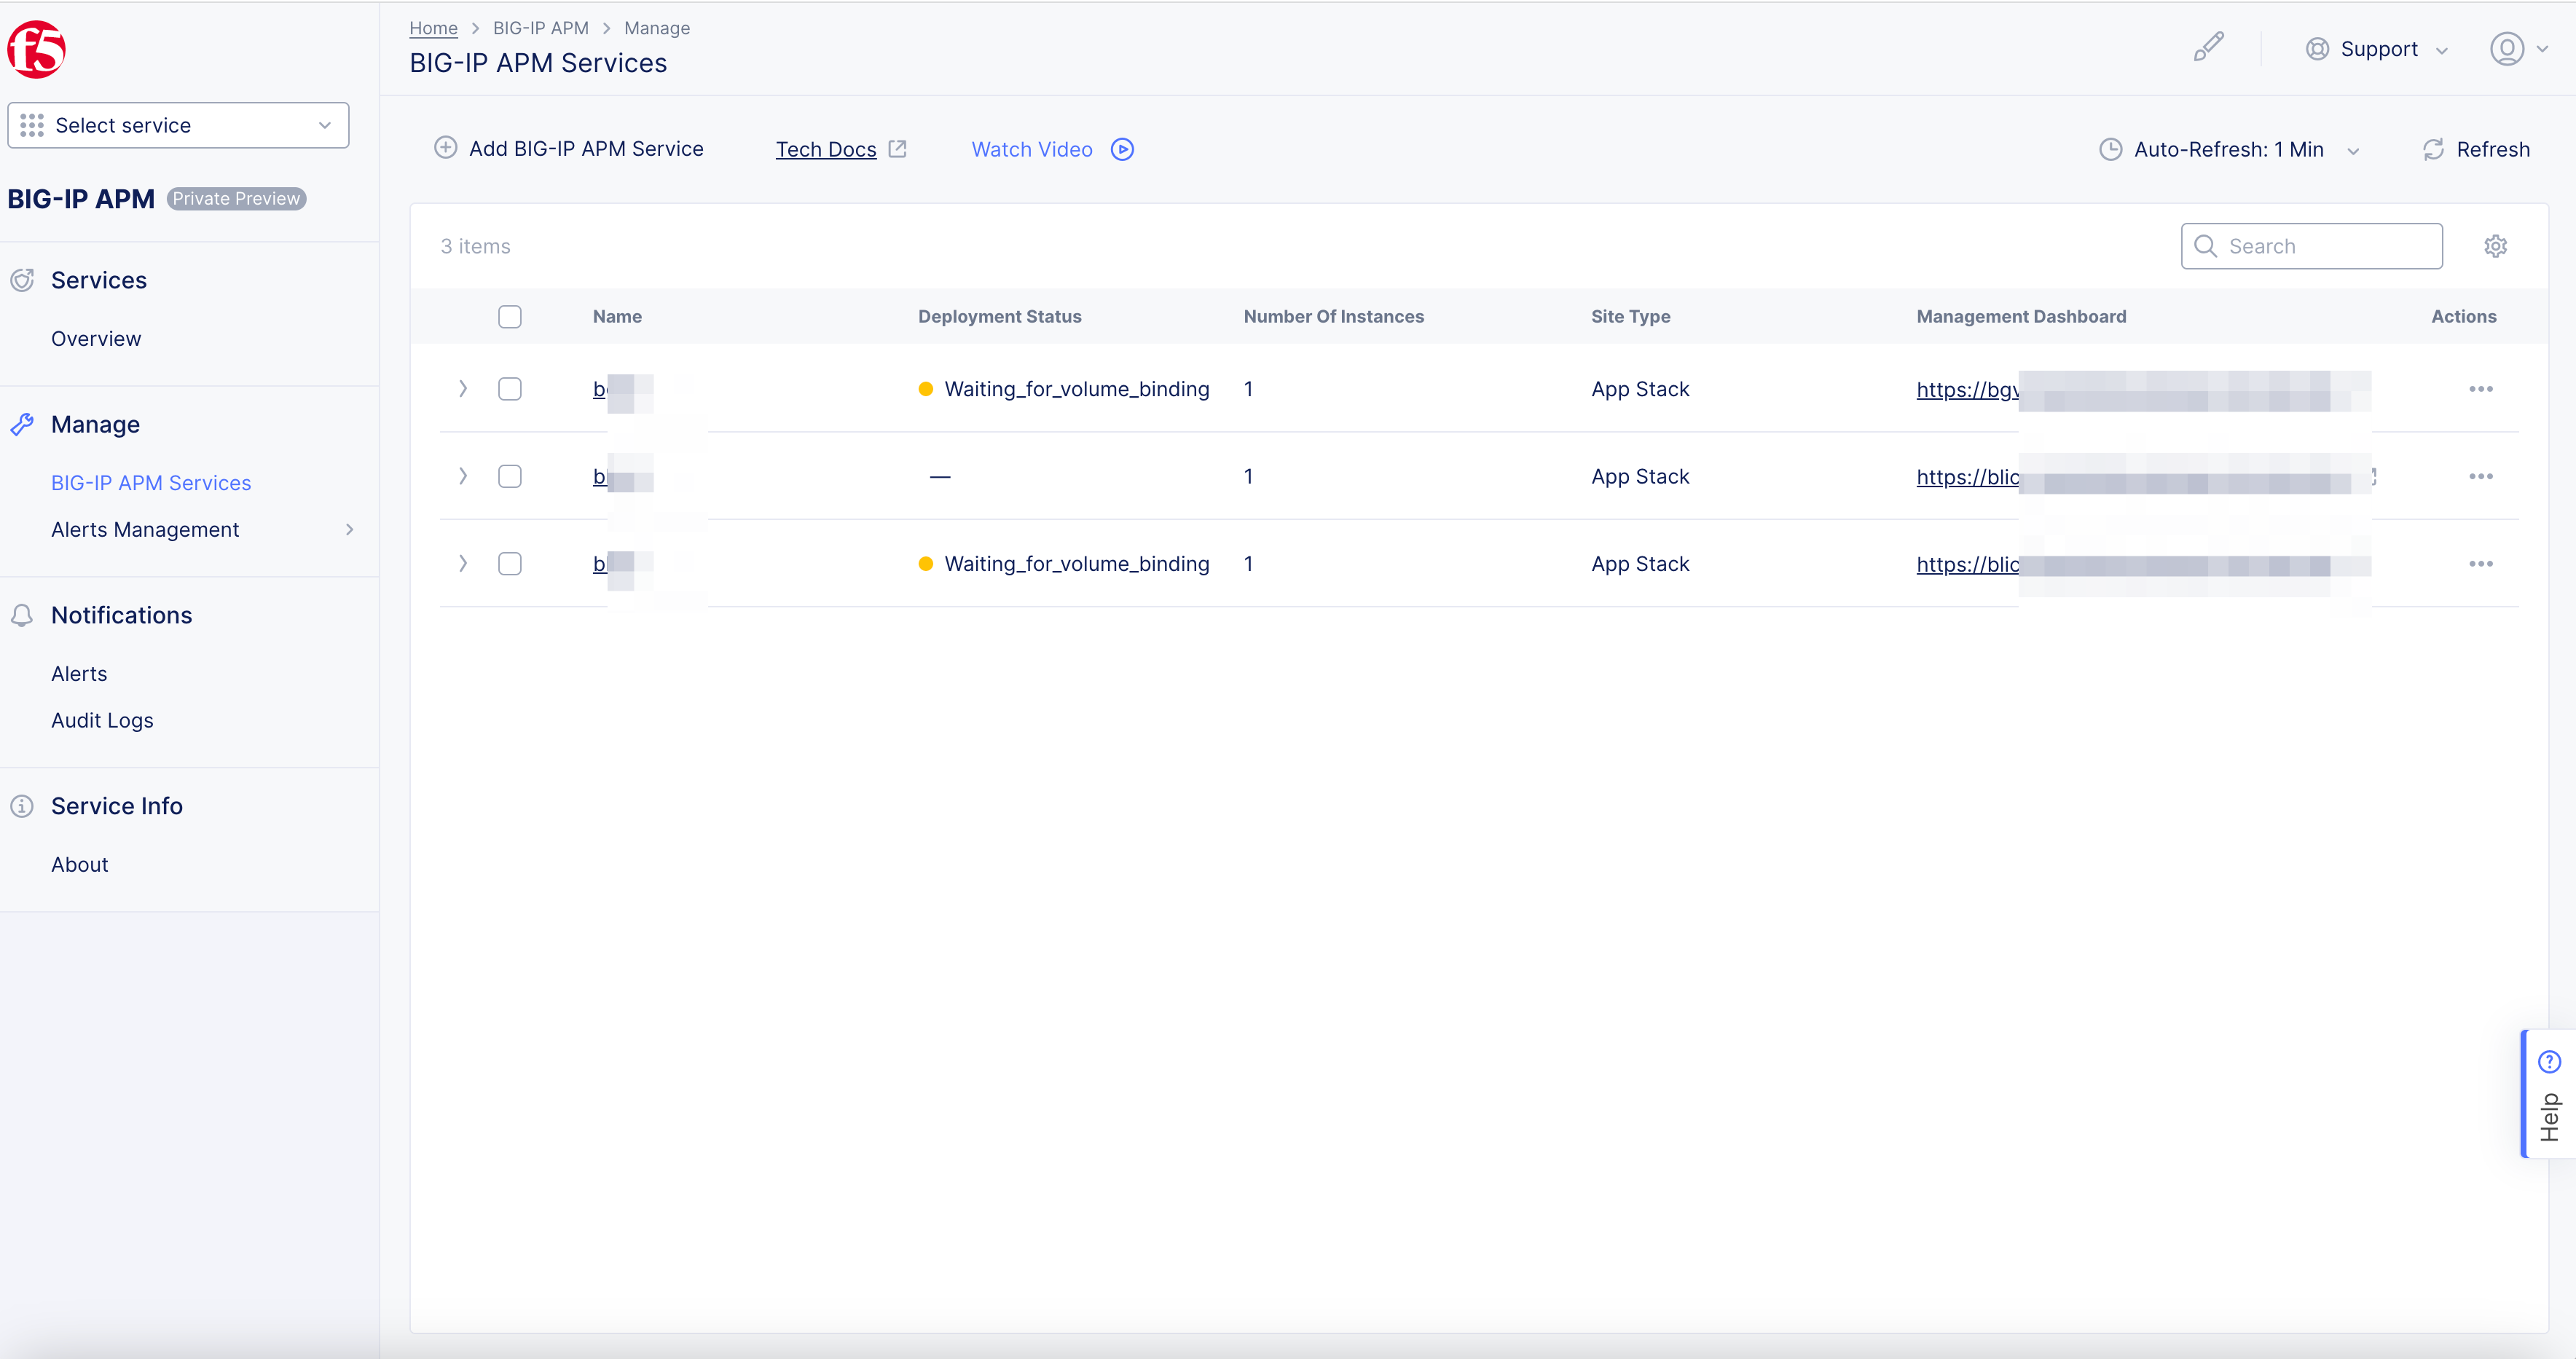
Task: Click the Number Of Instances column header
Action: pyautogui.click(x=1333, y=317)
